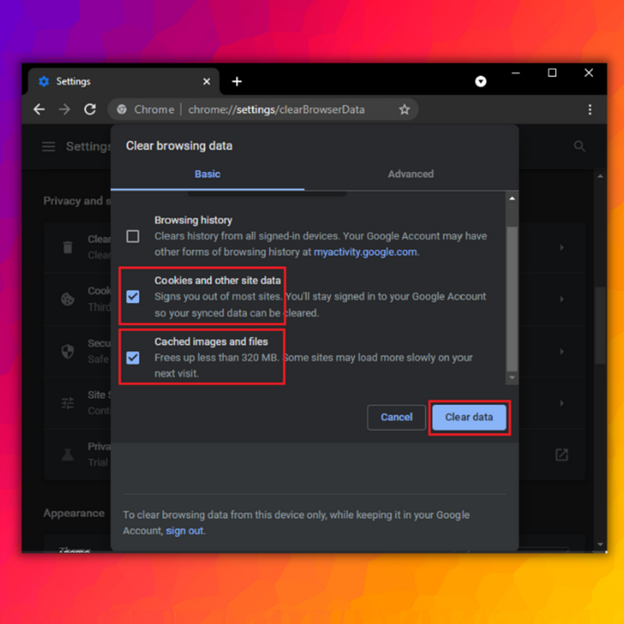Click the settings page scroll down arrow
Screen dimensions: 624x624
click(600, 544)
